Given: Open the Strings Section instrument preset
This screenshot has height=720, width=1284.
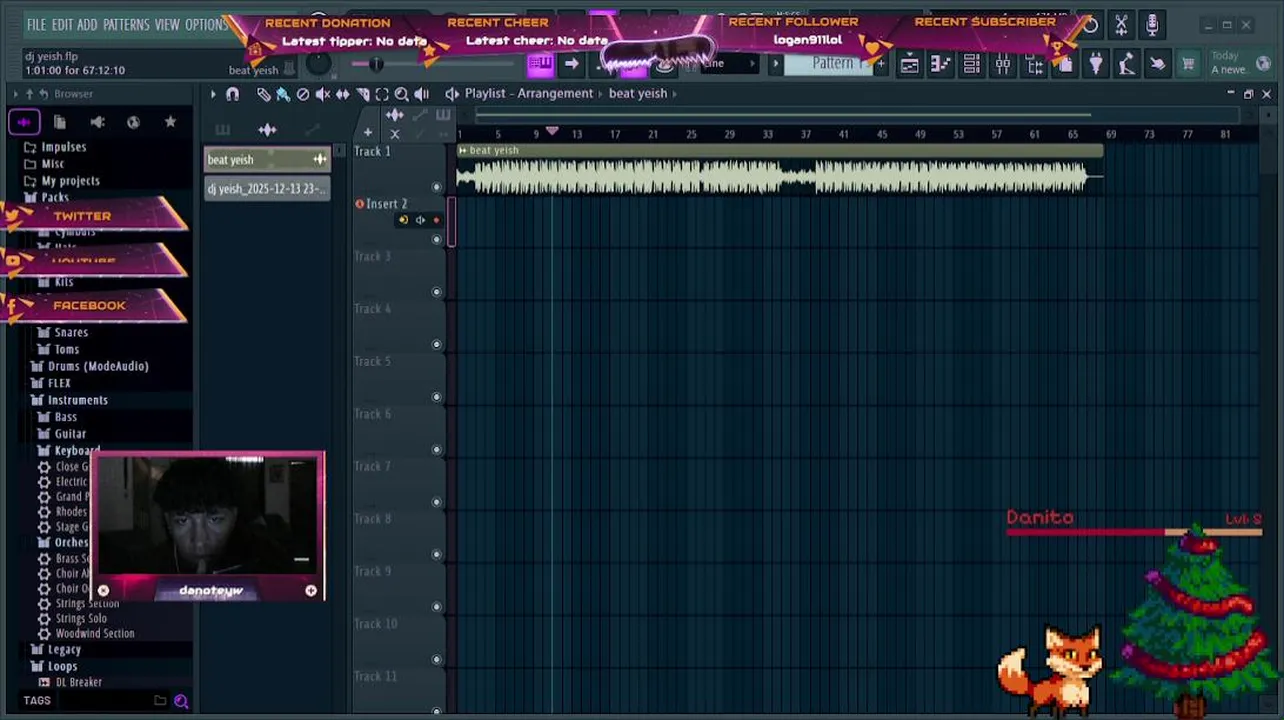Looking at the screenshot, I should (87, 604).
